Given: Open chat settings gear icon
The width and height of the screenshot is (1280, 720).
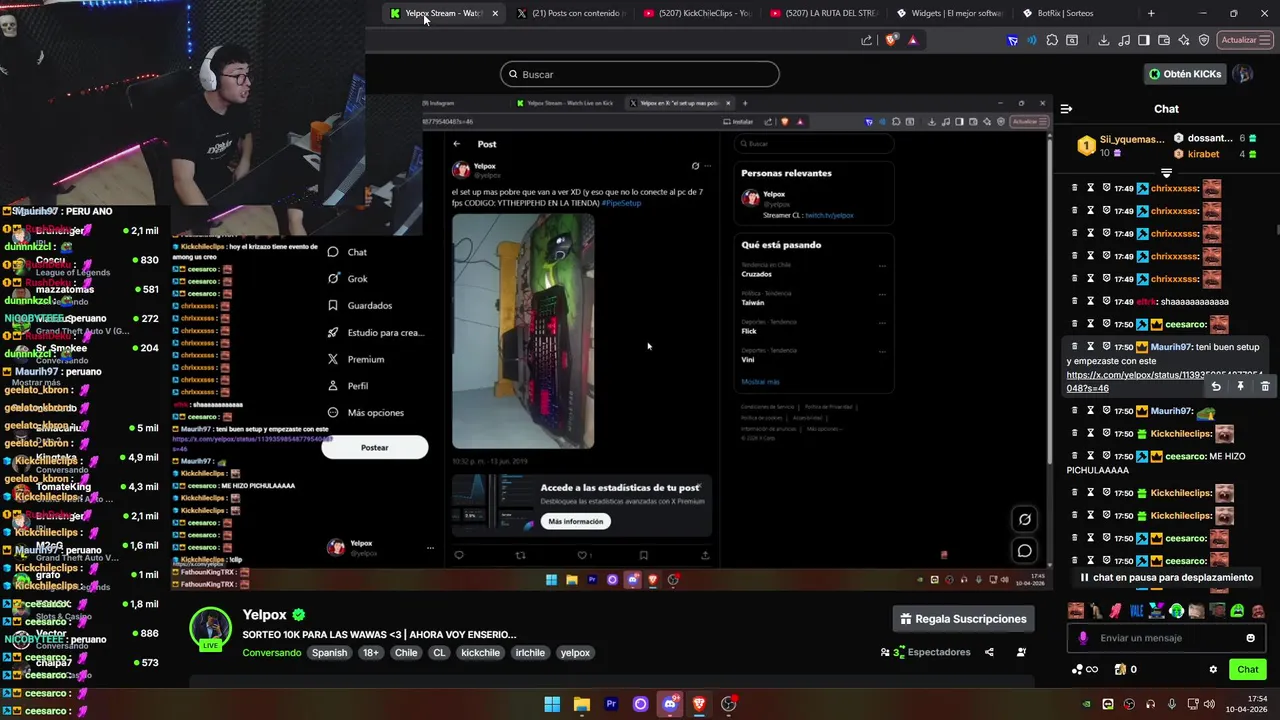Looking at the screenshot, I should [x=1213, y=670].
